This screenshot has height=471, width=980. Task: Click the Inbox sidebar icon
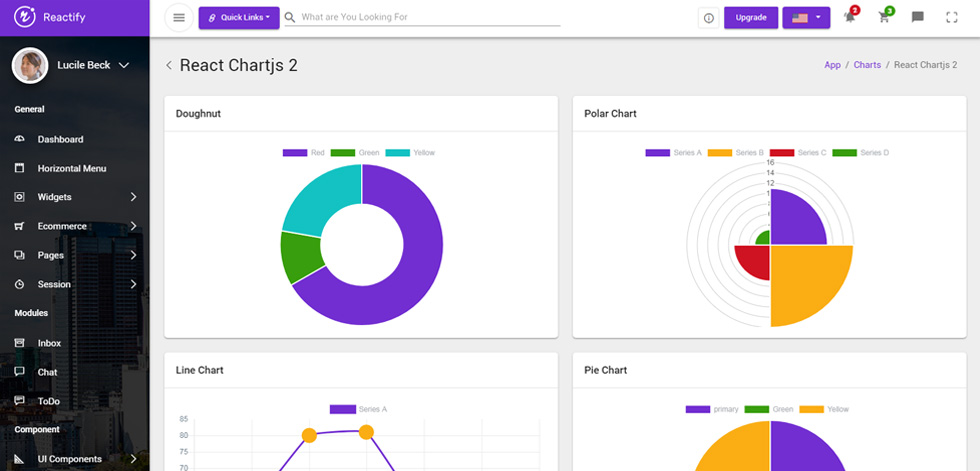(x=19, y=343)
